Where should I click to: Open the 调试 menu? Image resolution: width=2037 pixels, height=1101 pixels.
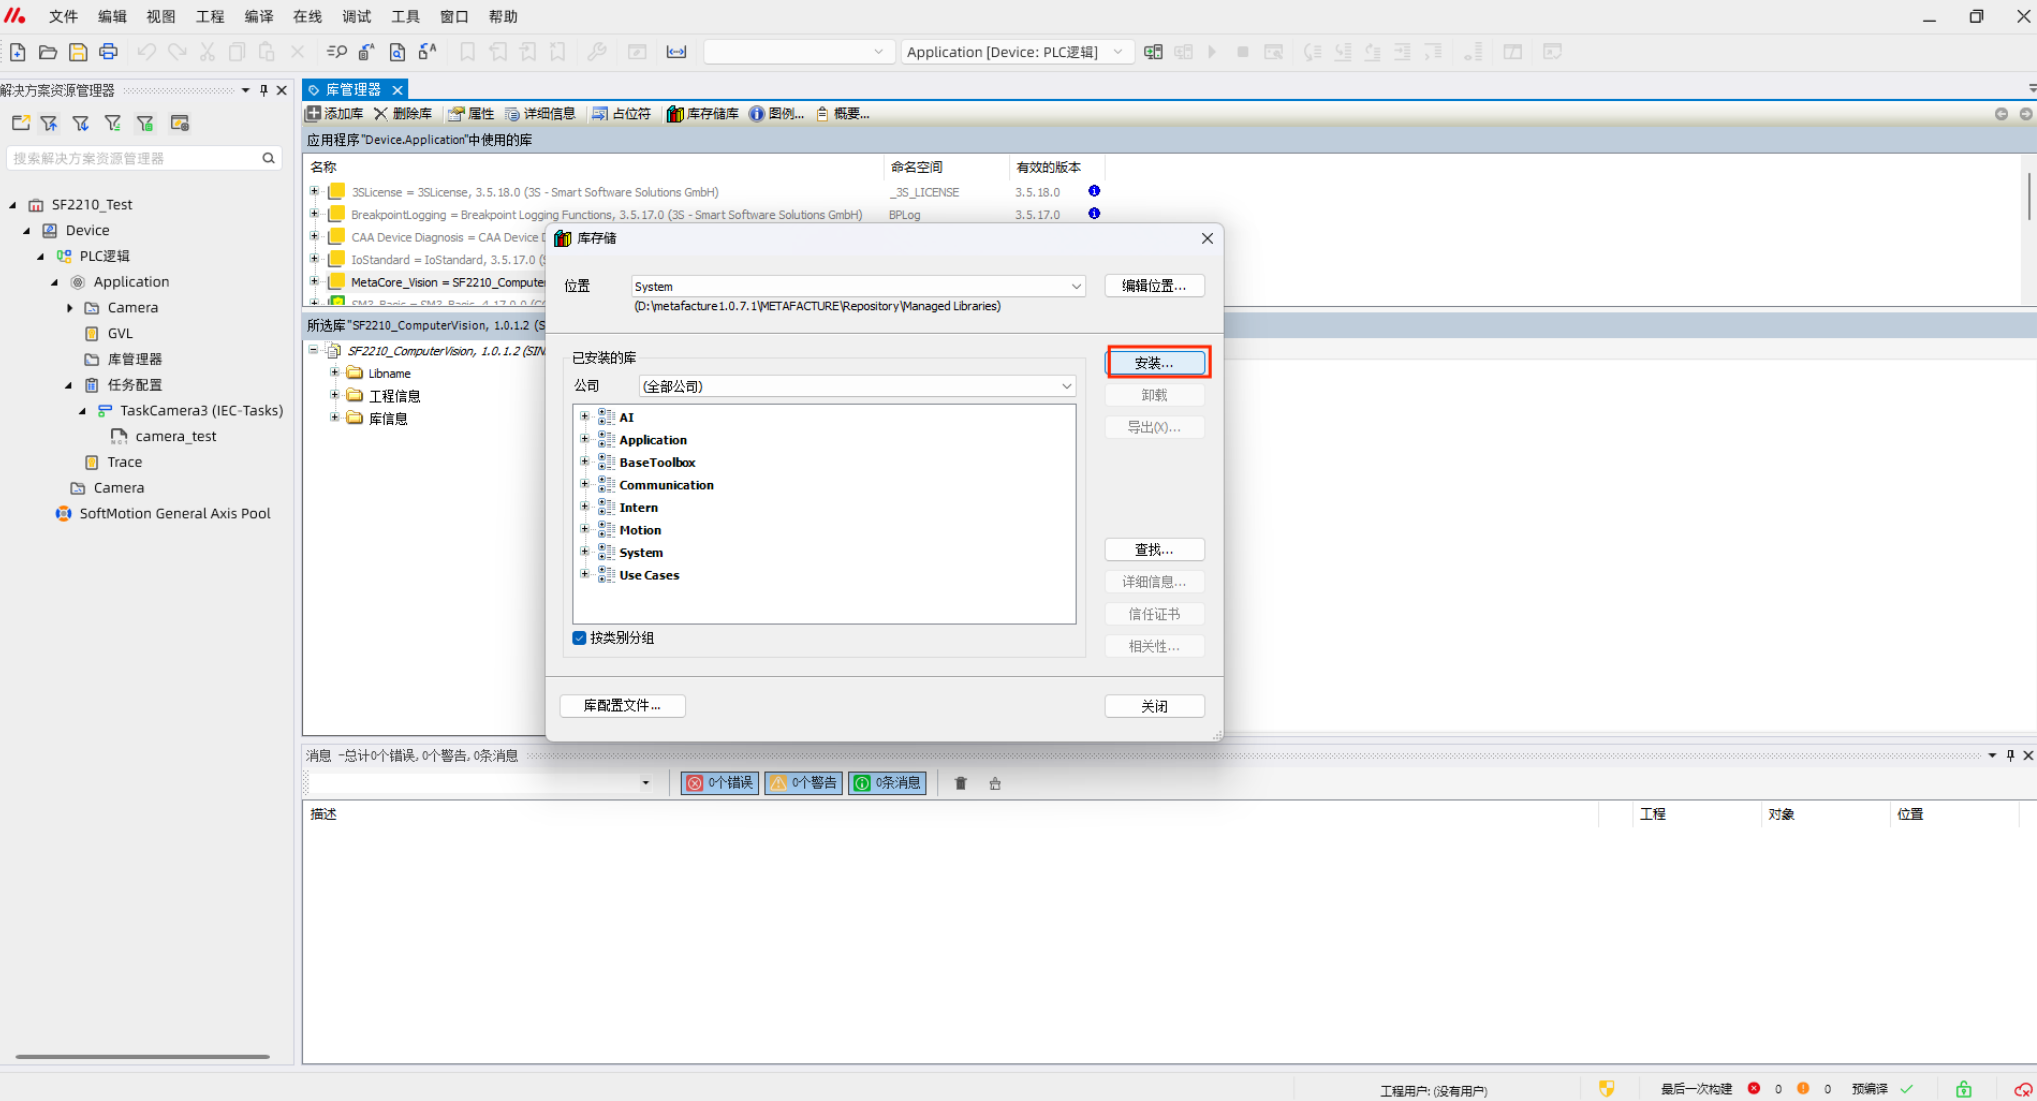tap(356, 16)
